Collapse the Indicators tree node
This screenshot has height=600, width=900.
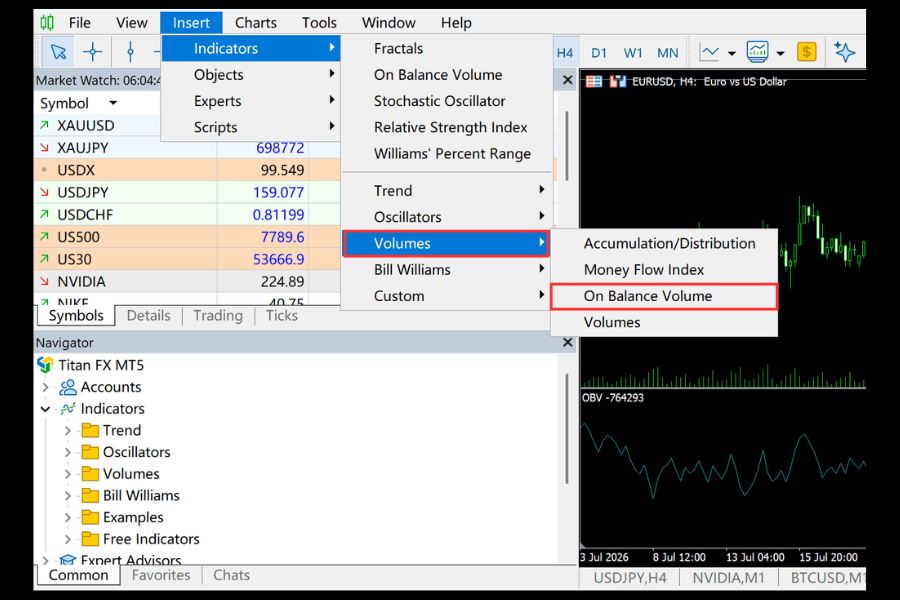[x=45, y=409]
